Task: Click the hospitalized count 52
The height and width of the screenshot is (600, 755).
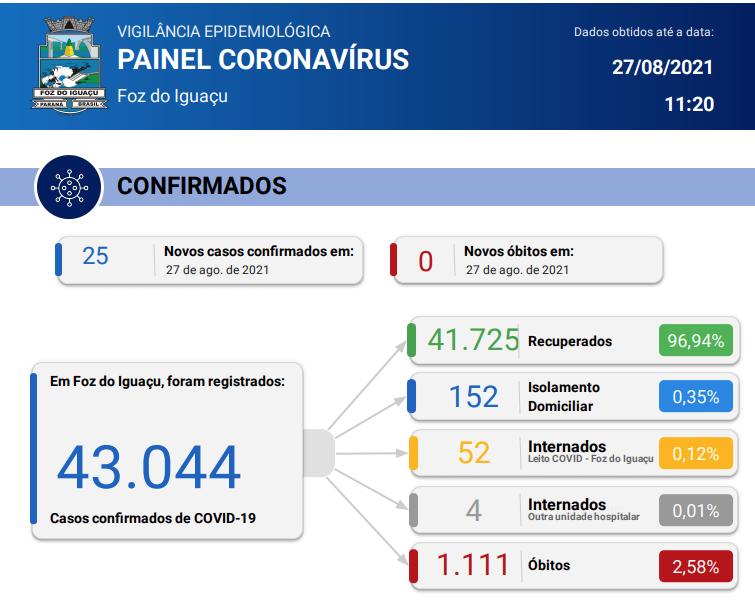Action: [474, 453]
